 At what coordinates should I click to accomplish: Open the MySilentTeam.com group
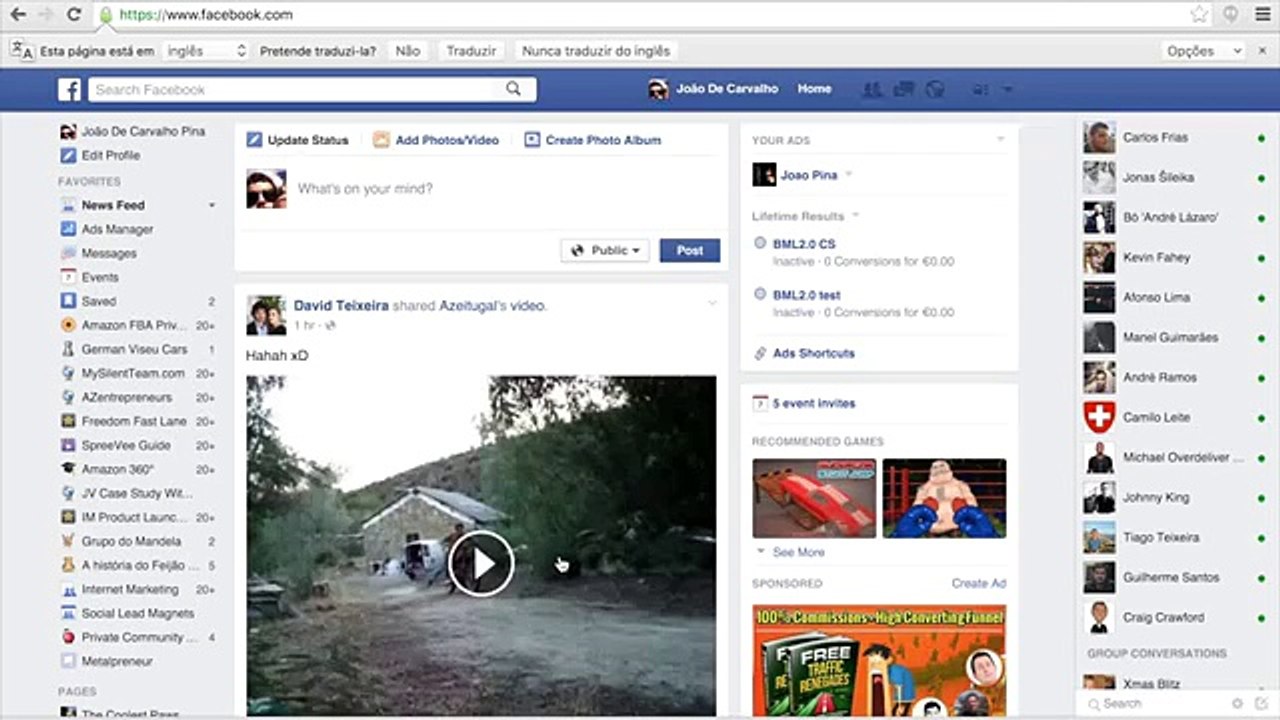coord(133,373)
